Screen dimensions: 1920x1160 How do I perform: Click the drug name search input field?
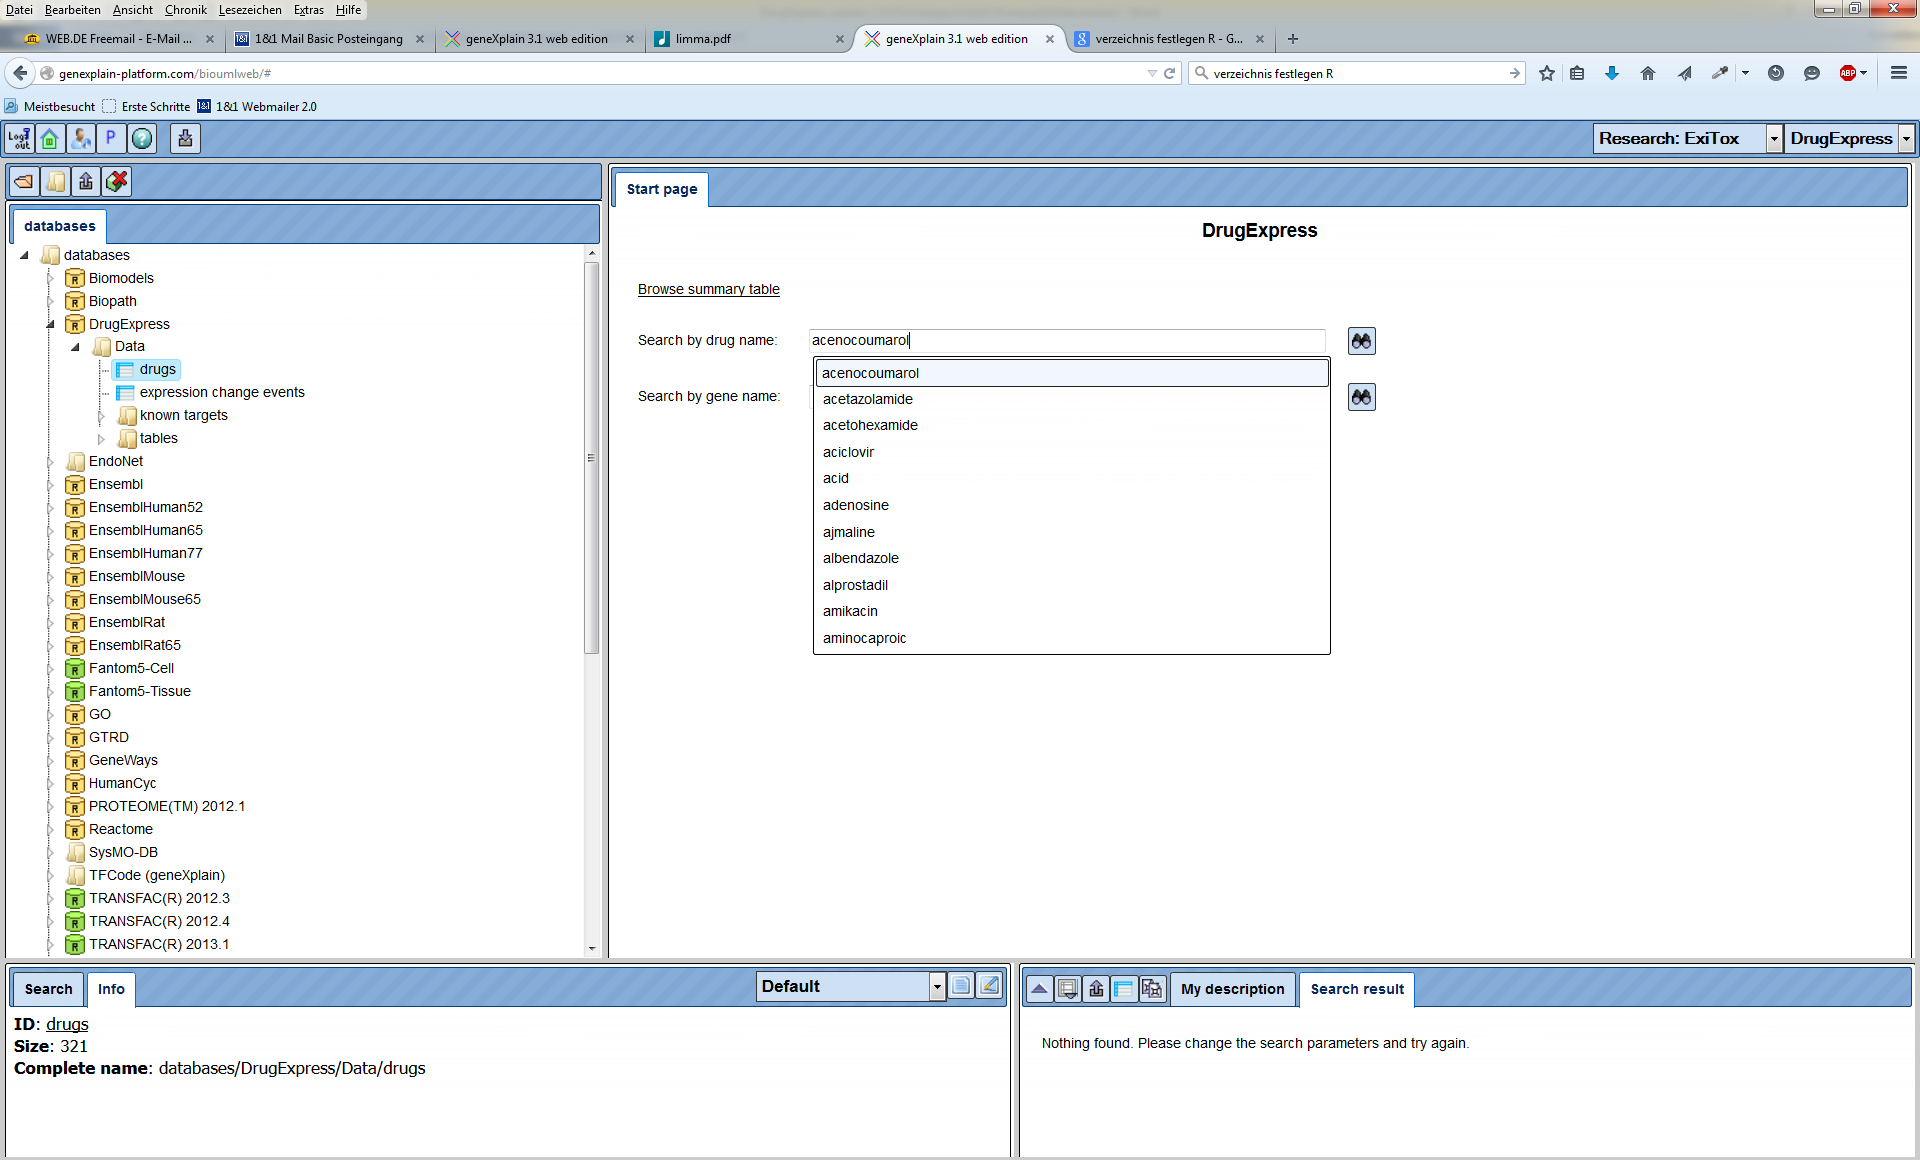click(x=1067, y=341)
